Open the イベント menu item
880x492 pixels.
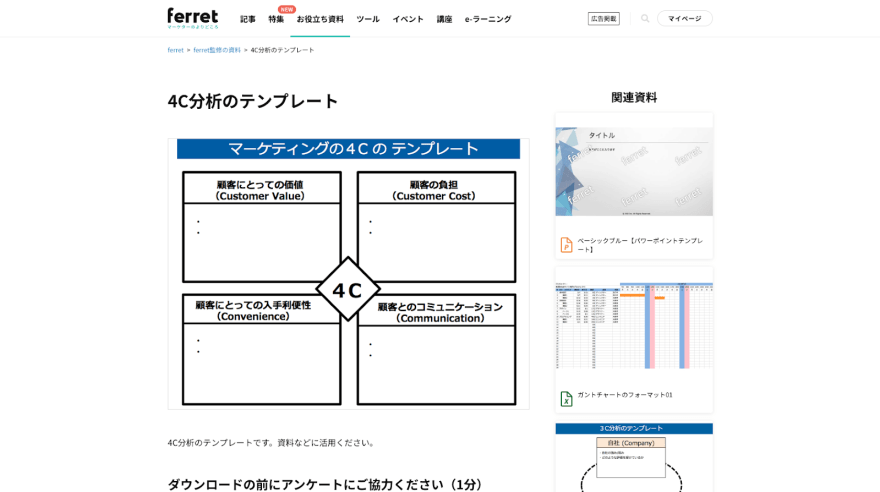pyautogui.click(x=408, y=19)
